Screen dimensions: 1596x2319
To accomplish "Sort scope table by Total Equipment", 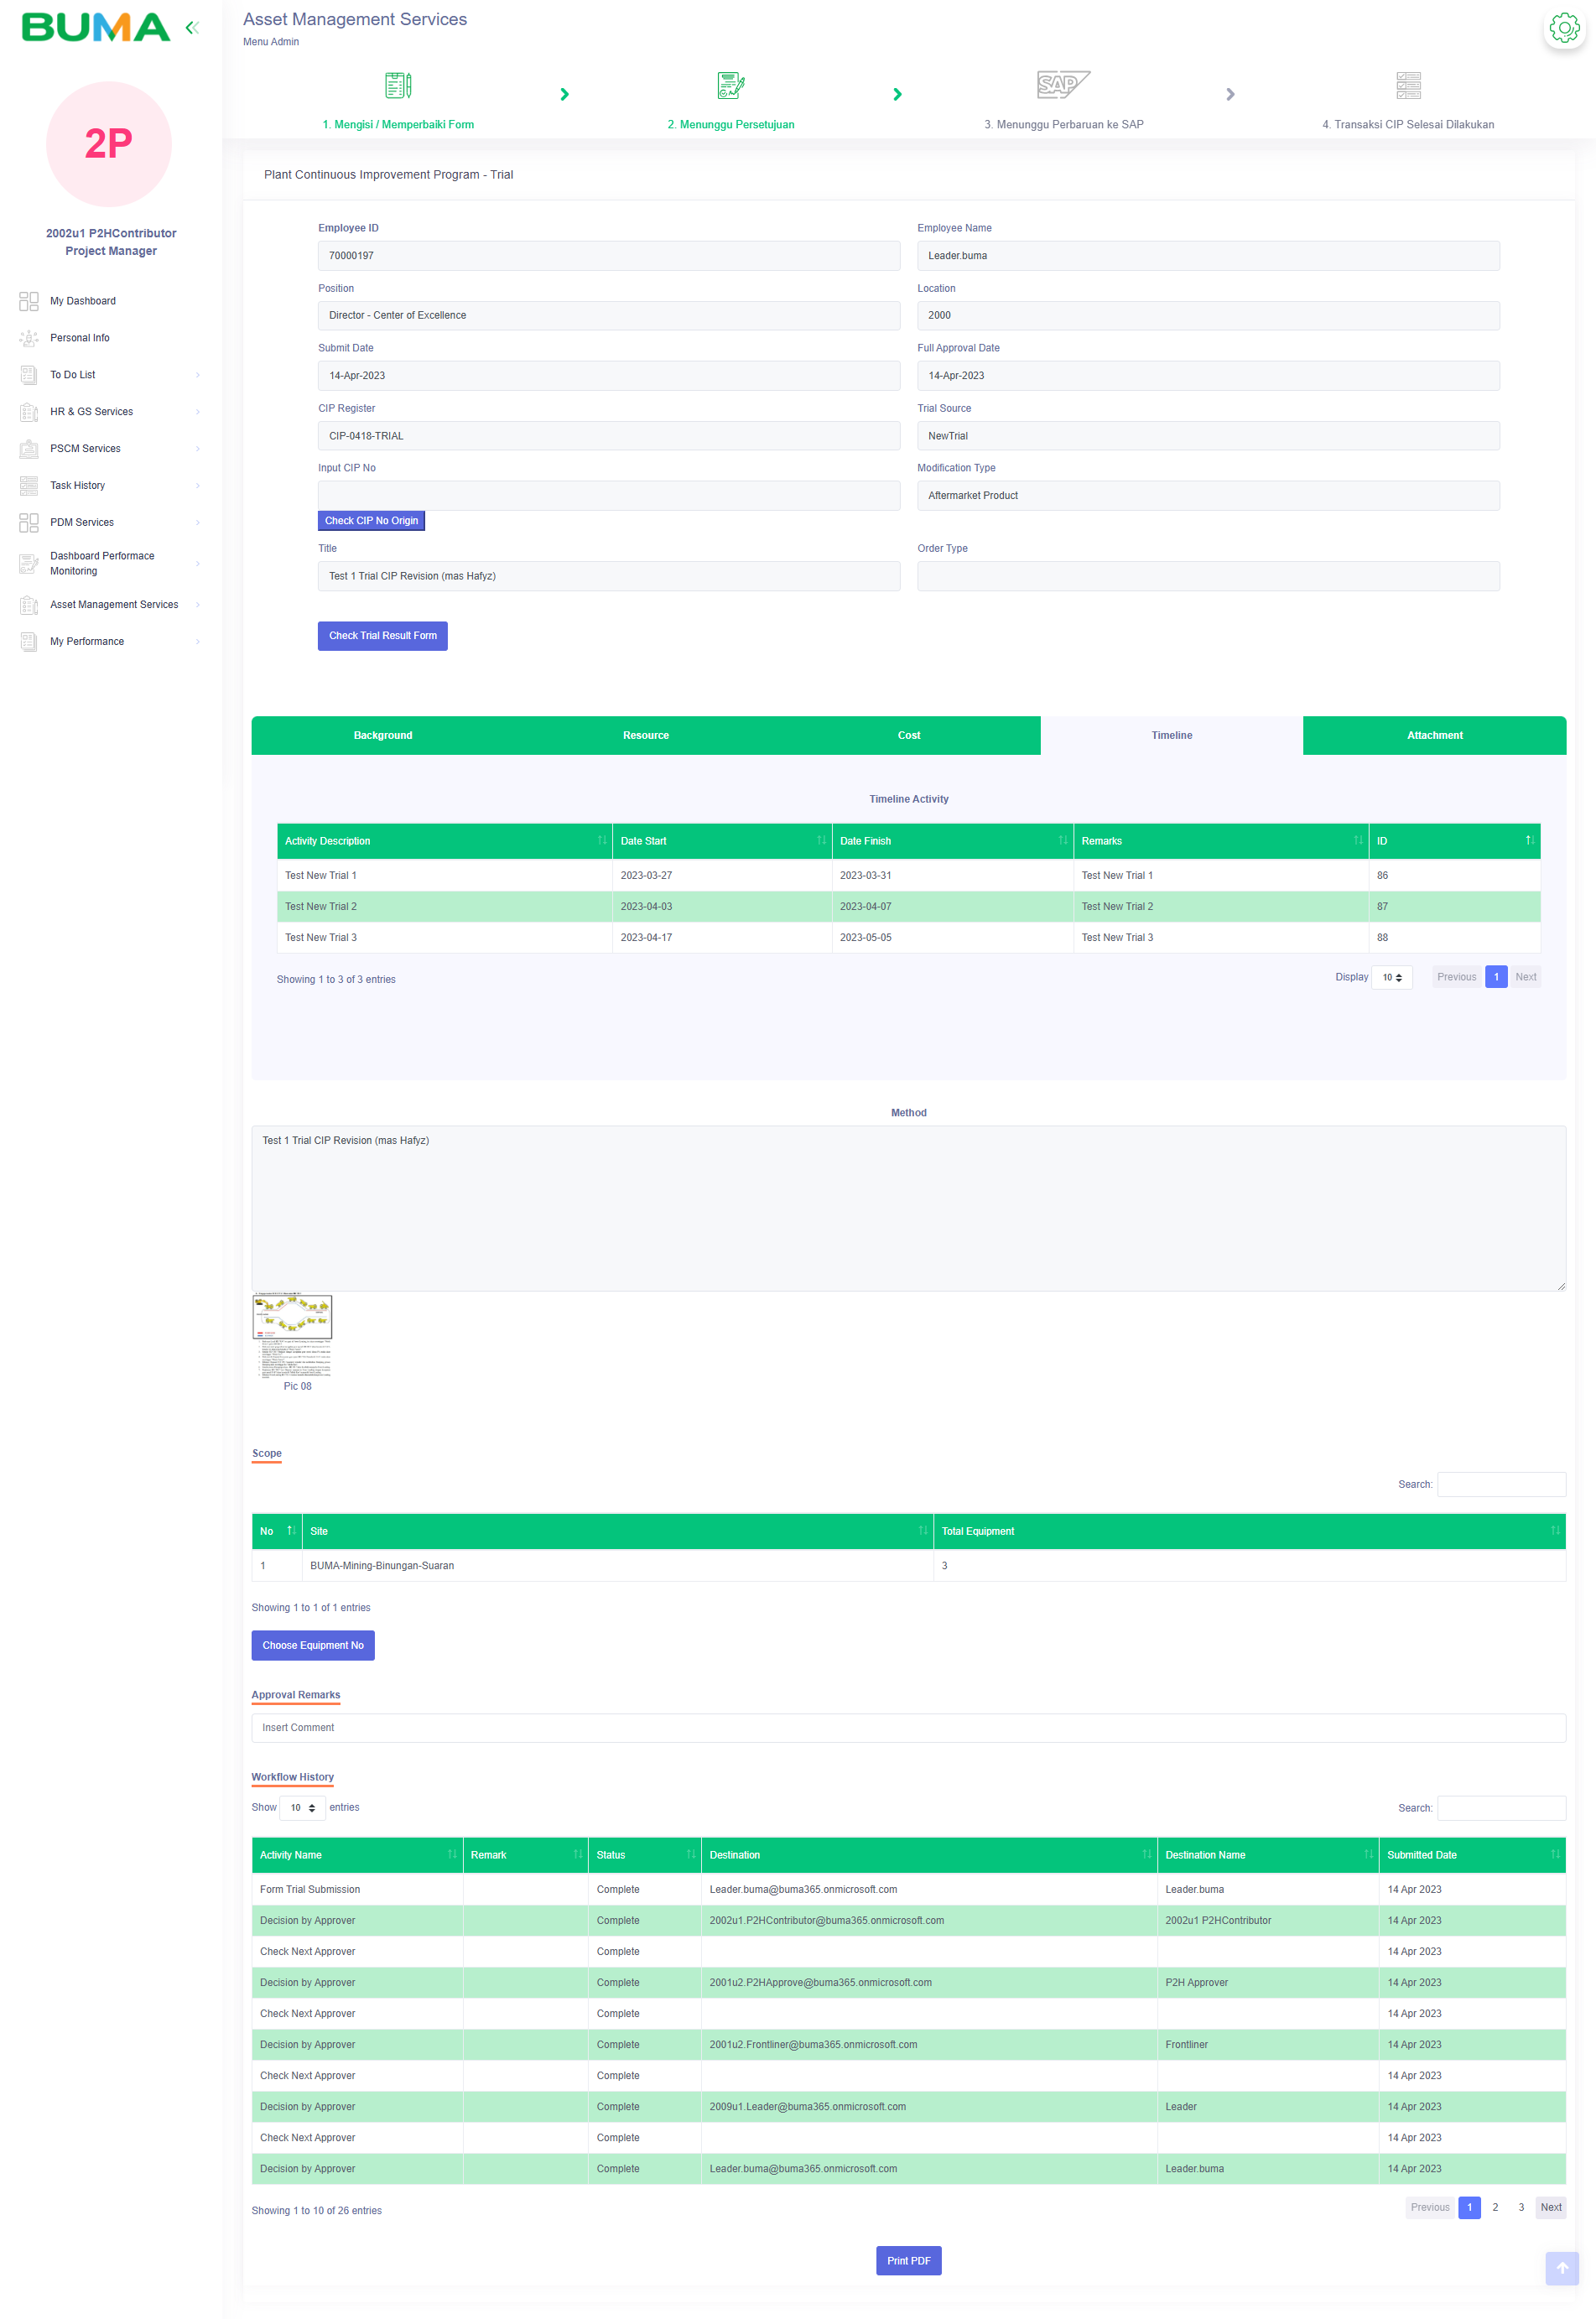I will (x=1248, y=1531).
